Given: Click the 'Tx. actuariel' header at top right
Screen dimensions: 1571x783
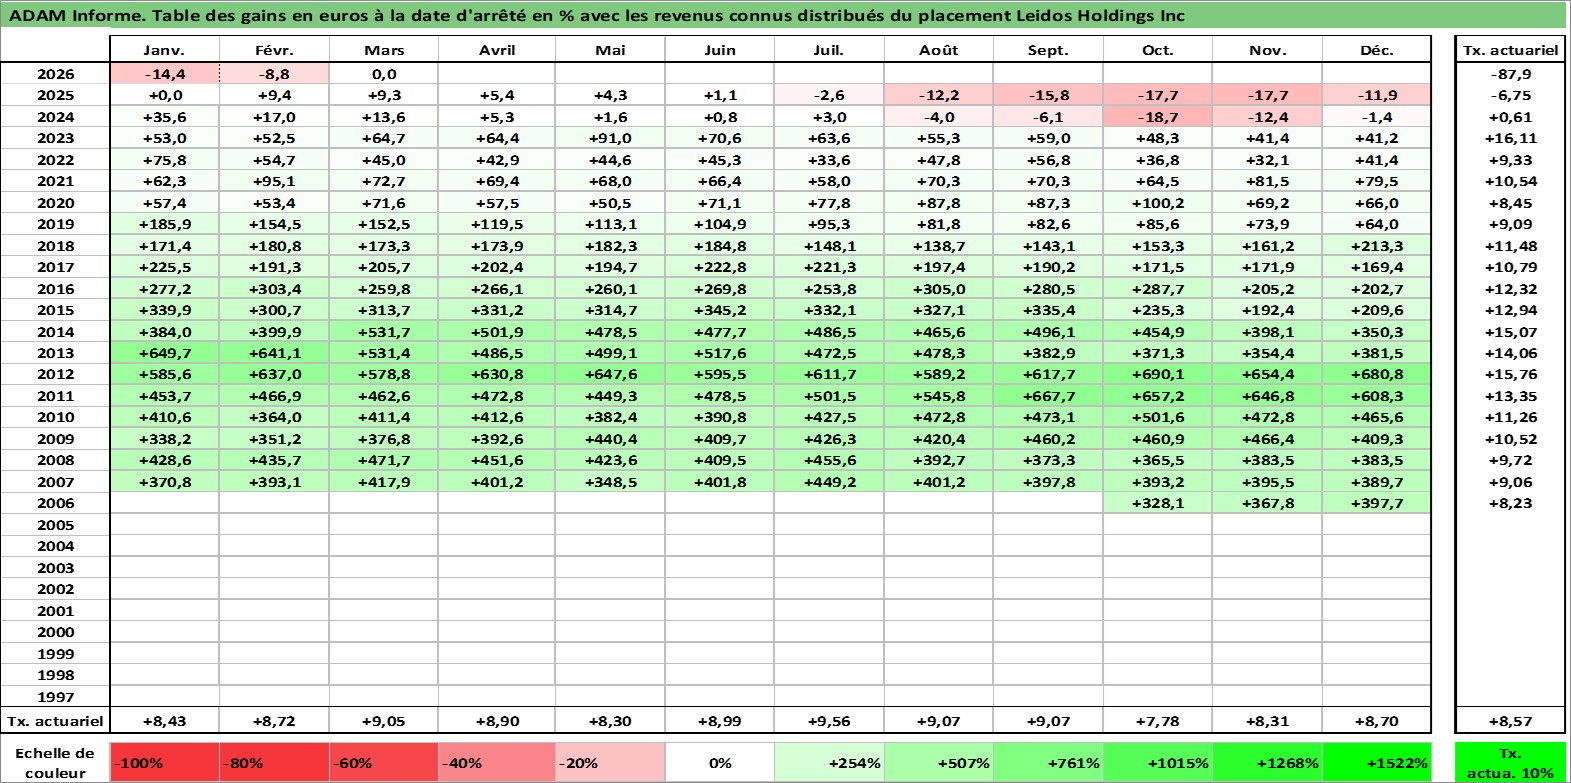Looking at the screenshot, I should point(1510,50).
